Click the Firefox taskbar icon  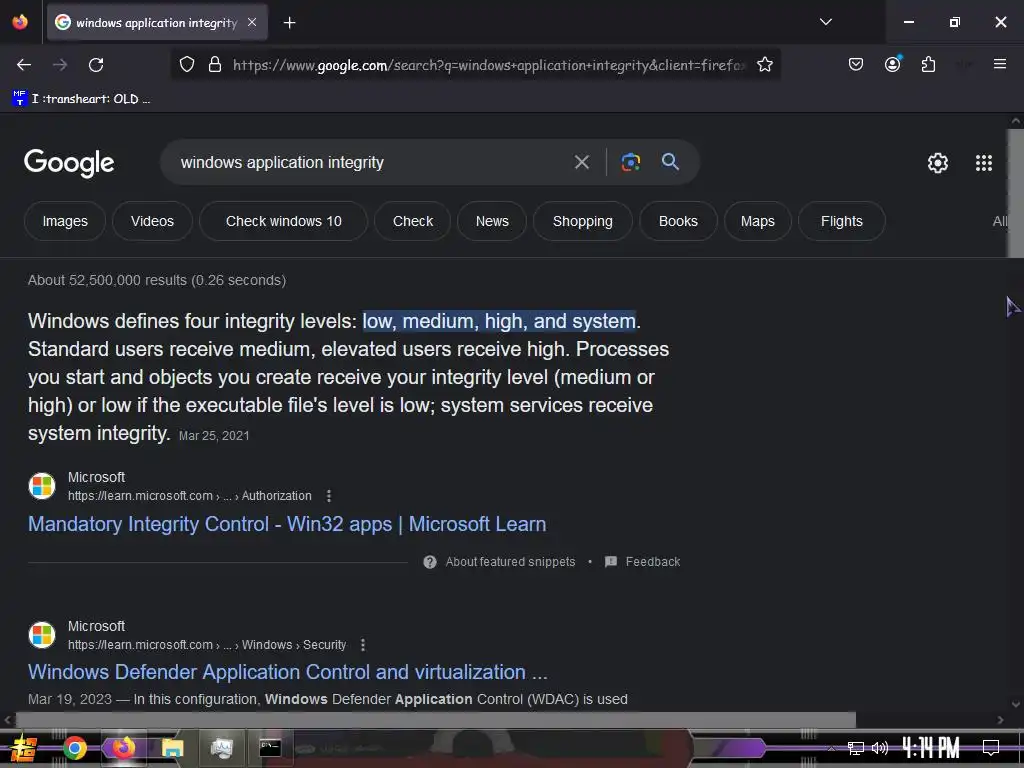pos(123,748)
